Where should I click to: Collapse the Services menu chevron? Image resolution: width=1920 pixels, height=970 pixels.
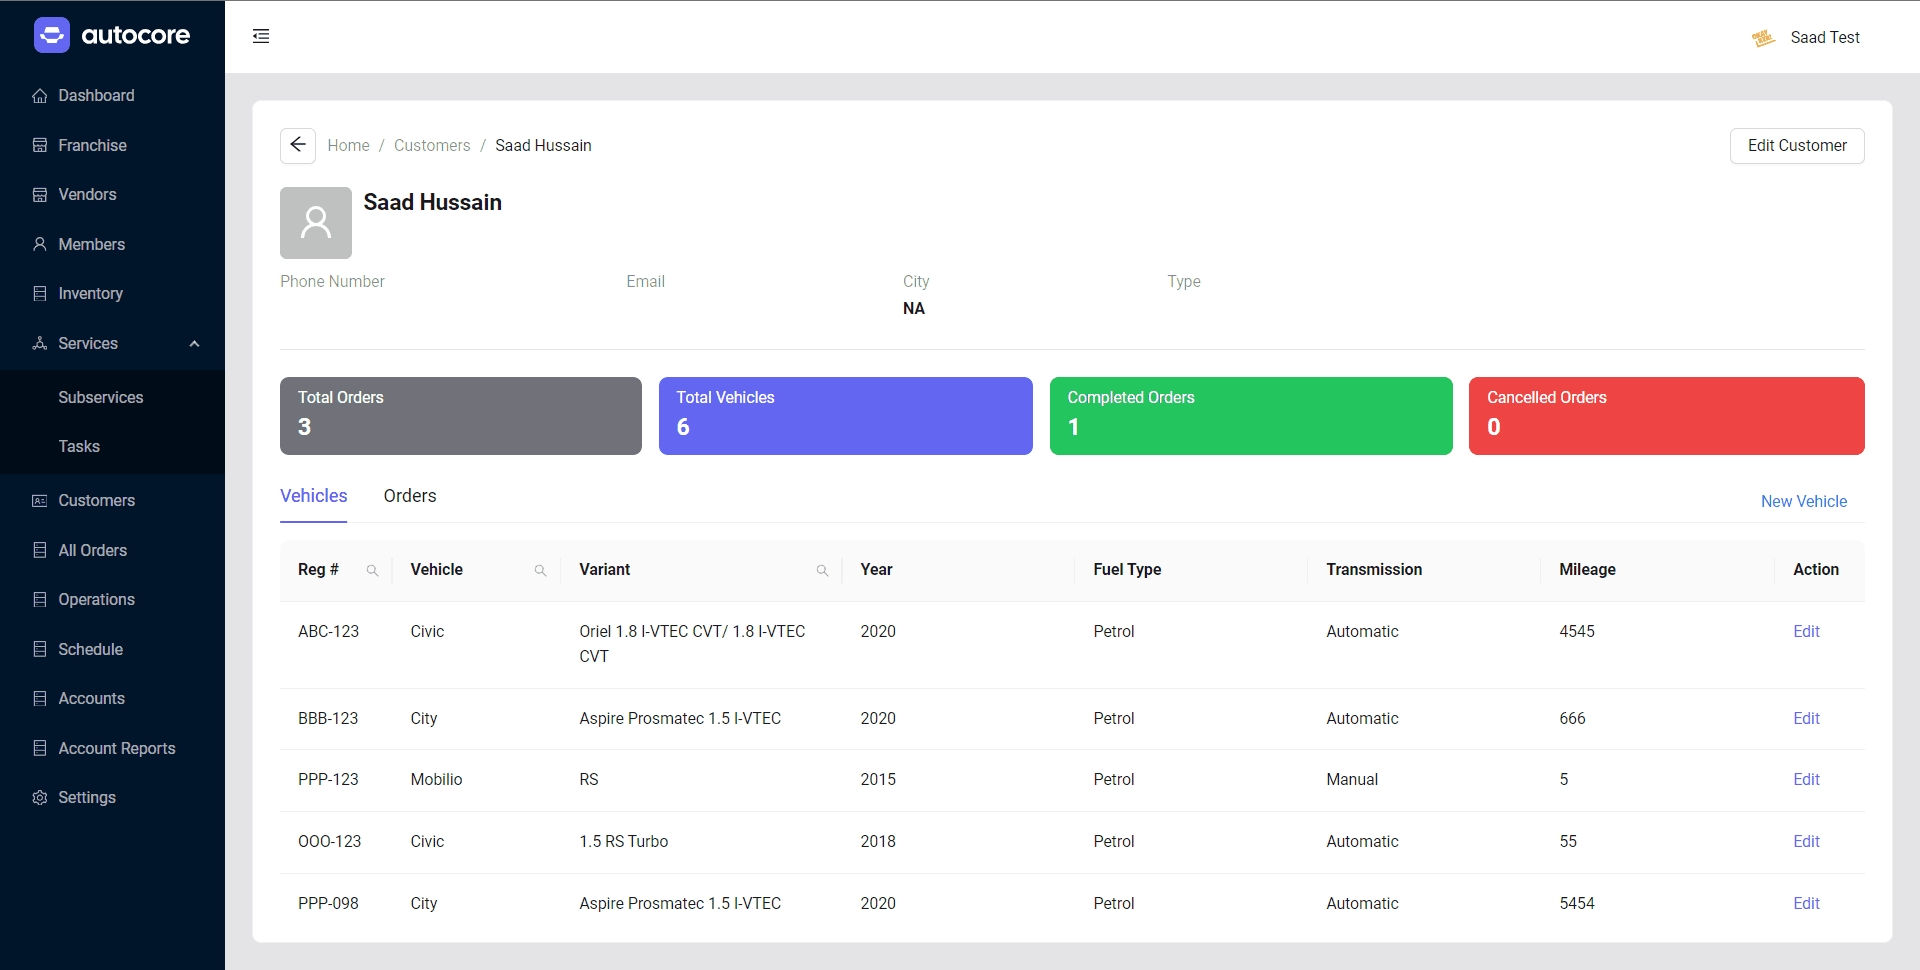pyautogui.click(x=195, y=344)
